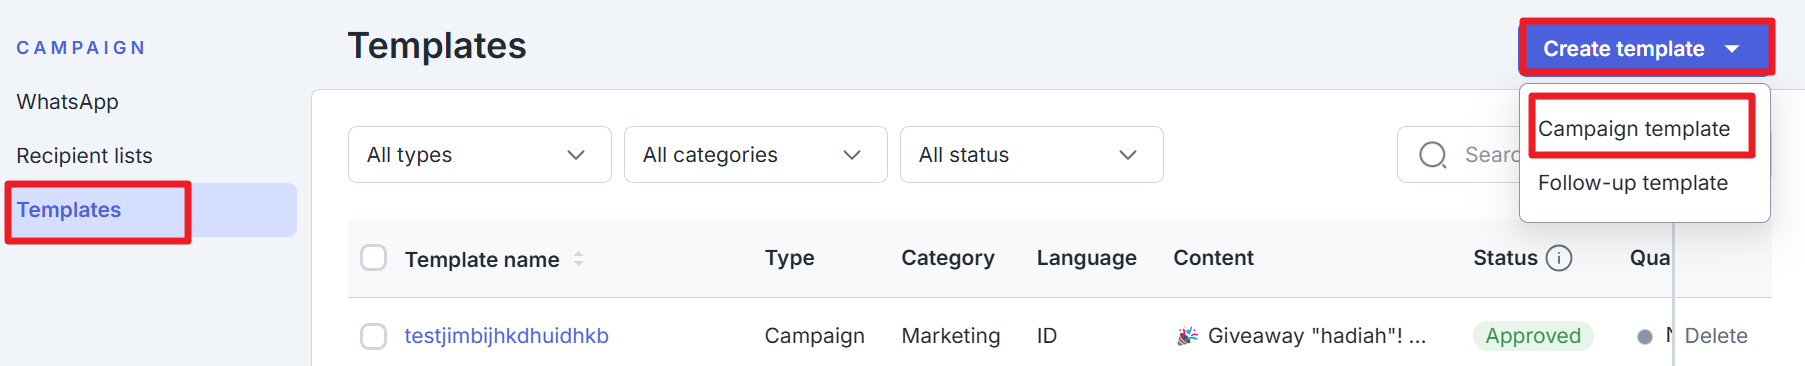Go to Recipient lists in sidebar
This screenshot has width=1805, height=366.
(x=84, y=156)
